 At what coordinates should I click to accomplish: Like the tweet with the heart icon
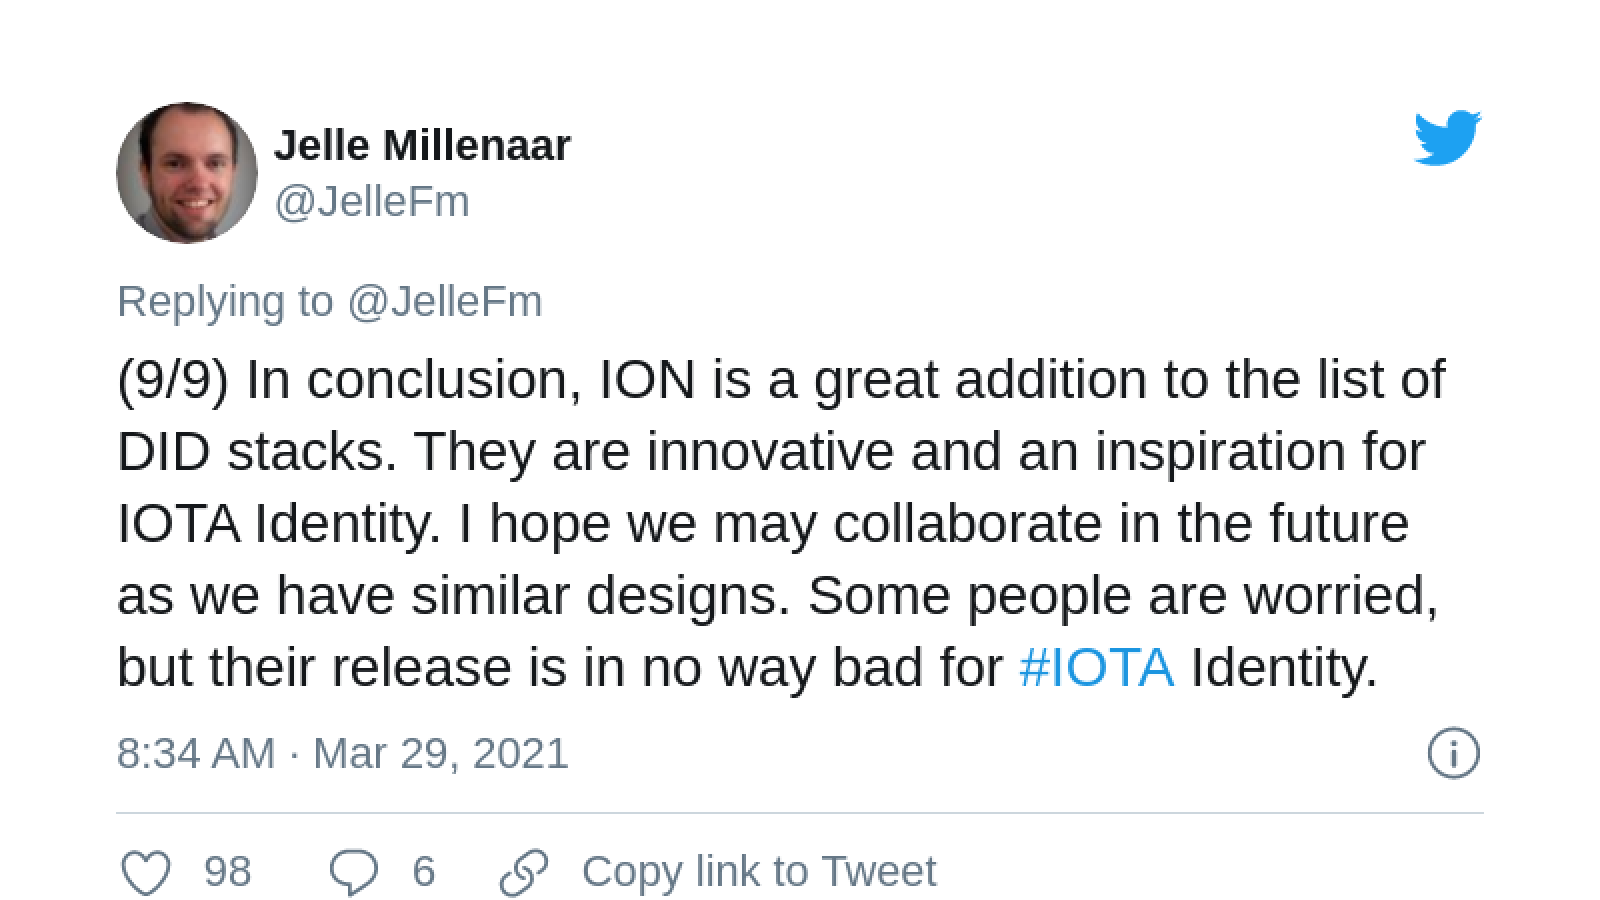tap(146, 872)
